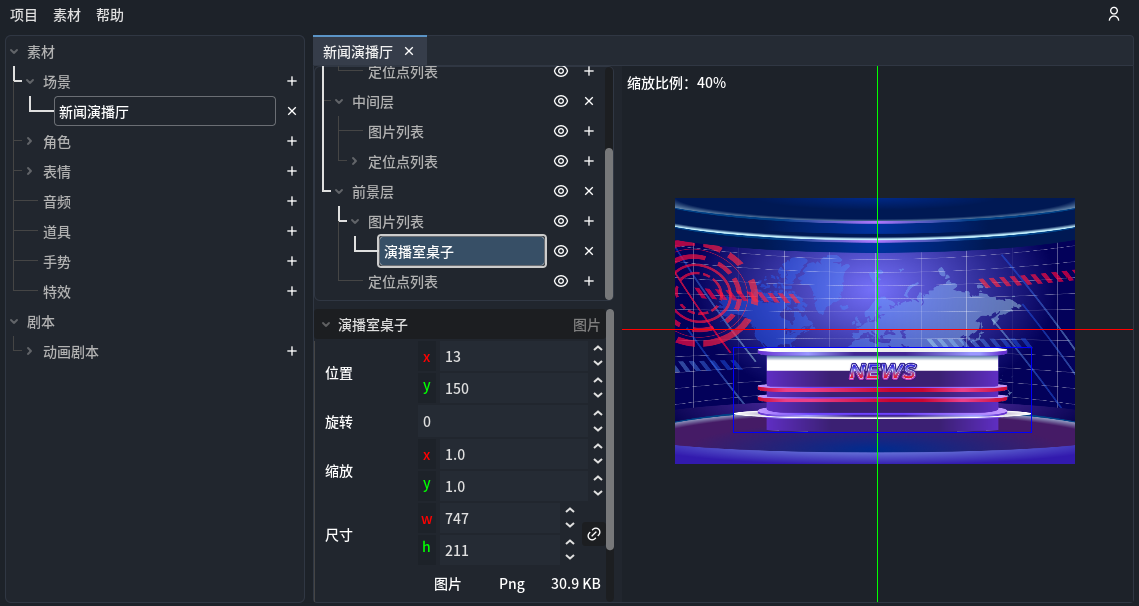Click the chain link icon beside 尺寸
This screenshot has height=606, width=1139.
tap(593, 534)
